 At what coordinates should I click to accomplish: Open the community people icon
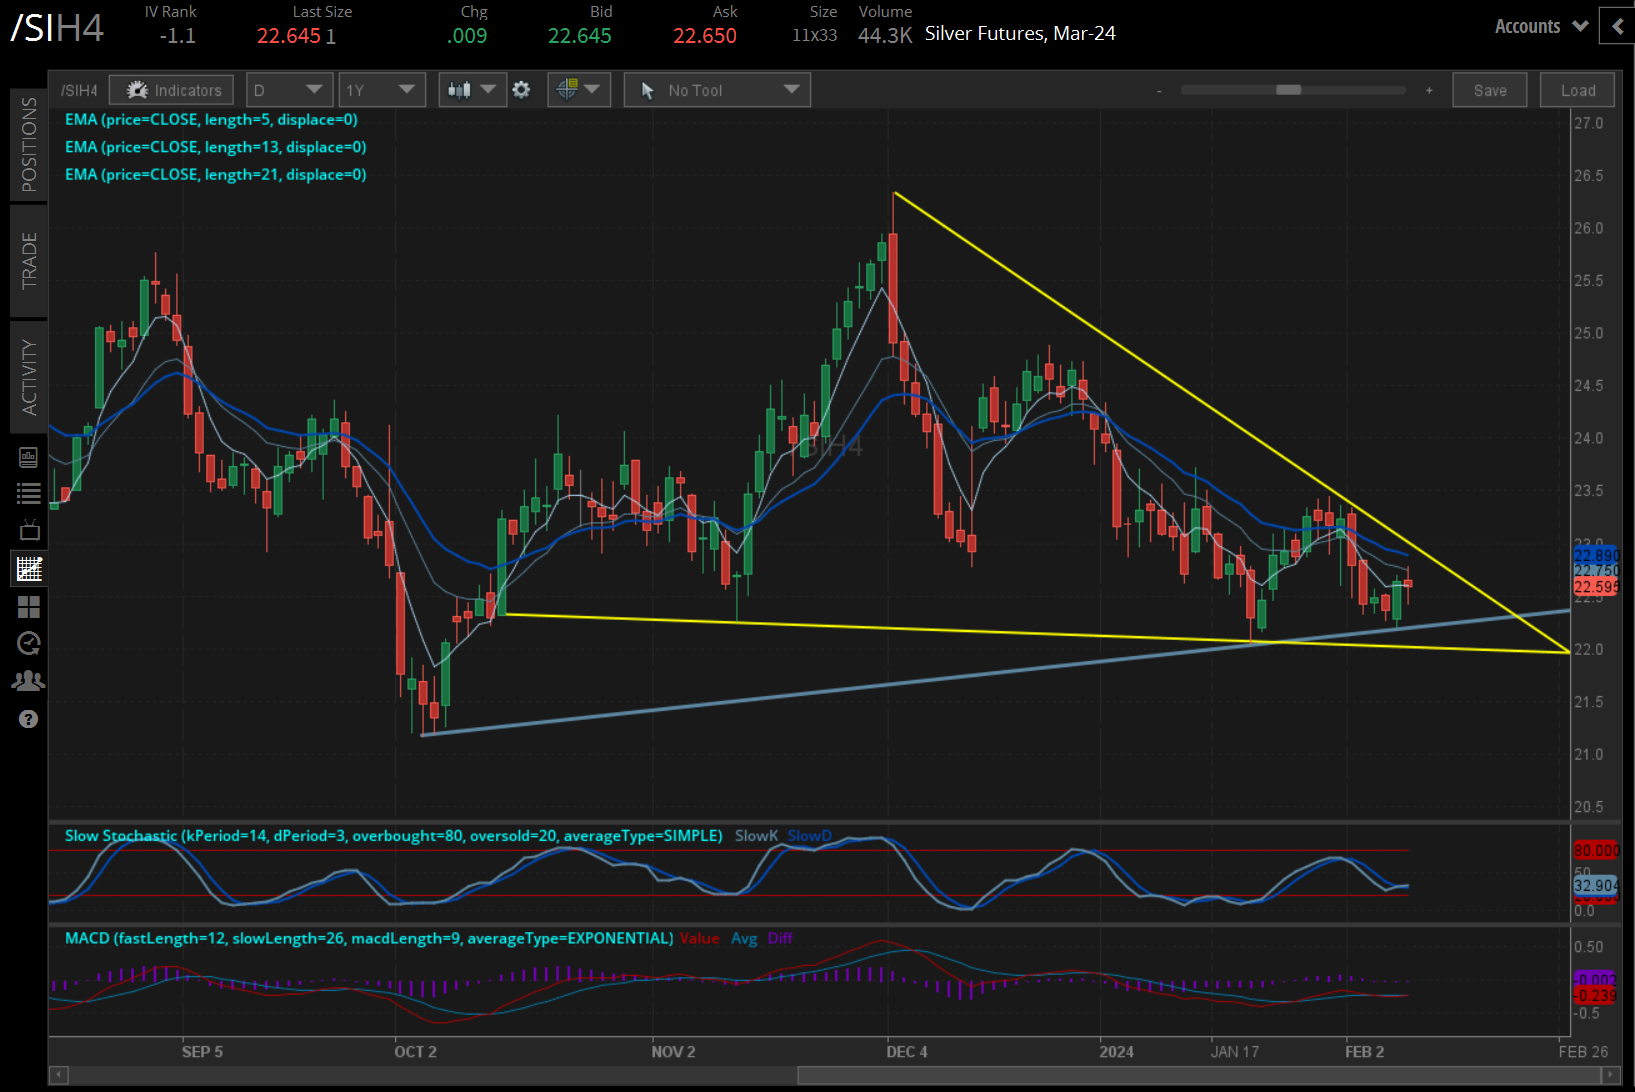pos(29,681)
